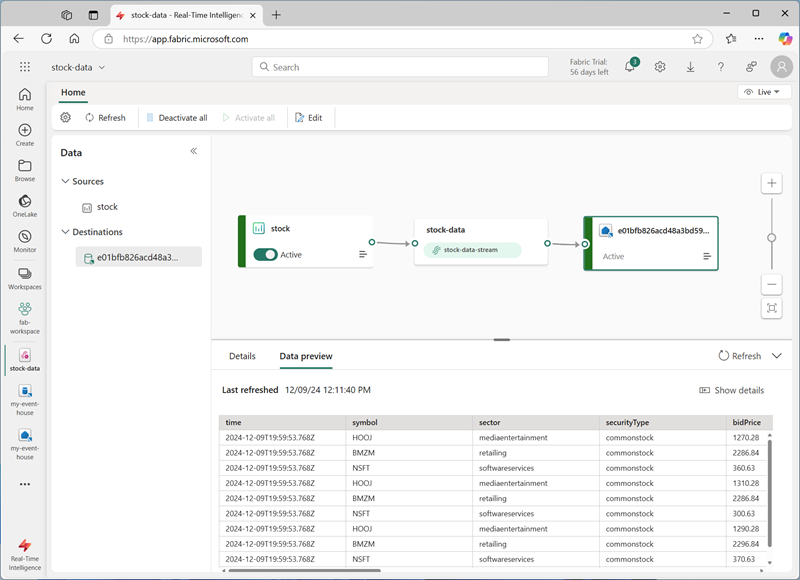Open Workspaces in the left sidebar

click(x=24, y=279)
